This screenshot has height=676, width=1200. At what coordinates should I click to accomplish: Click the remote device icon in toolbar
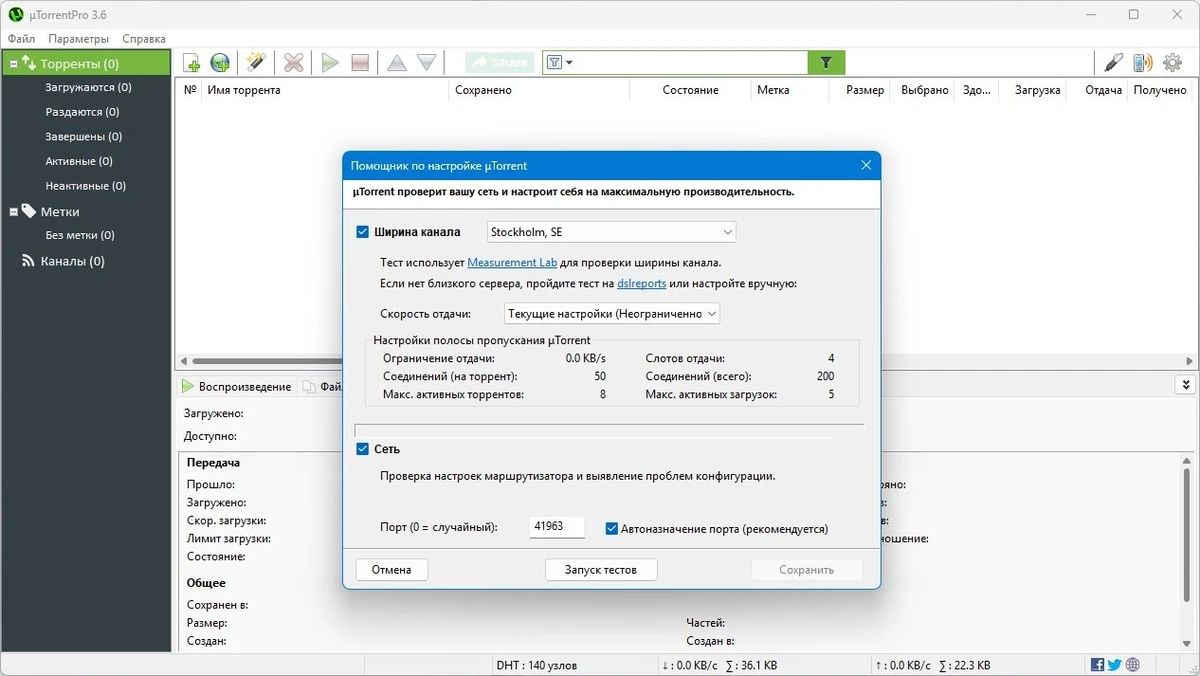[x=1142, y=63]
